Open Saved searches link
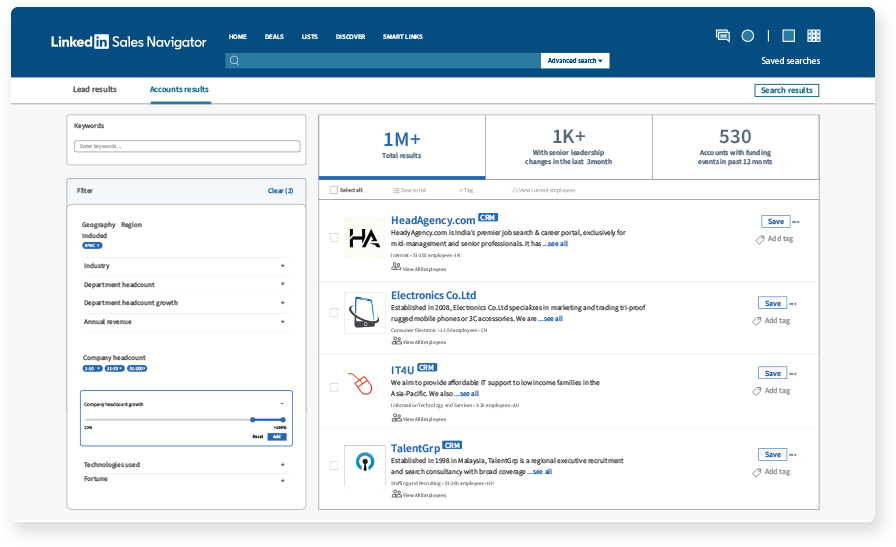 791,61
